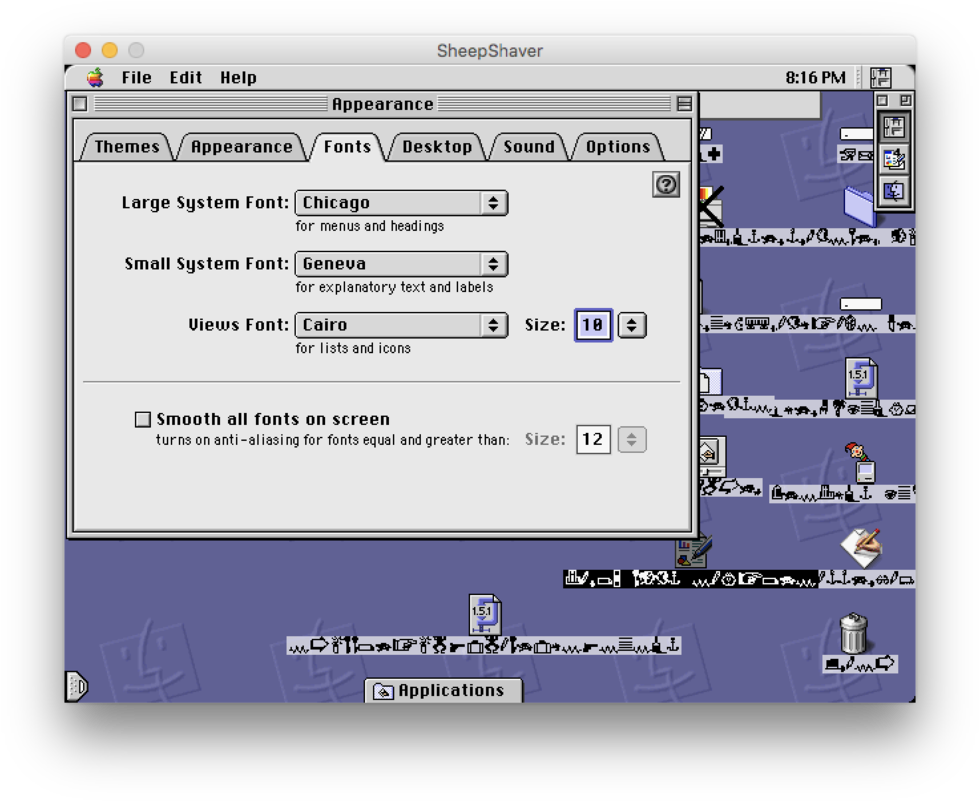Expand the Views Font Cairo dropdown
The width and height of the screenshot is (979, 801).
[x=401, y=325]
